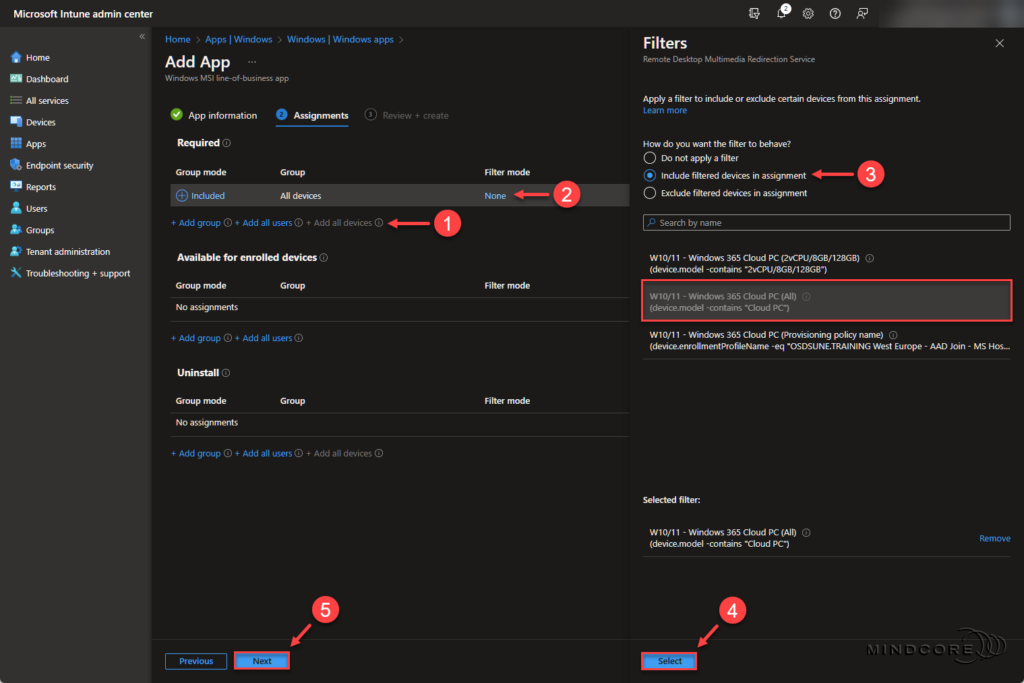The height and width of the screenshot is (683, 1024).
Task: Click the Apps icon in the left sidebar
Action: tap(14, 143)
